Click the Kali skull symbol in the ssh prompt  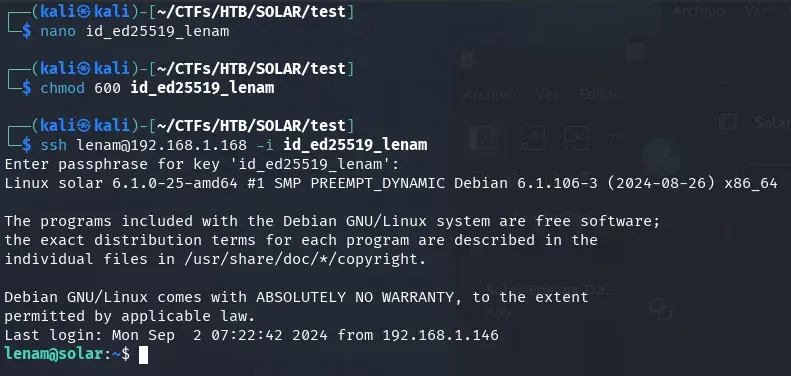(84, 125)
